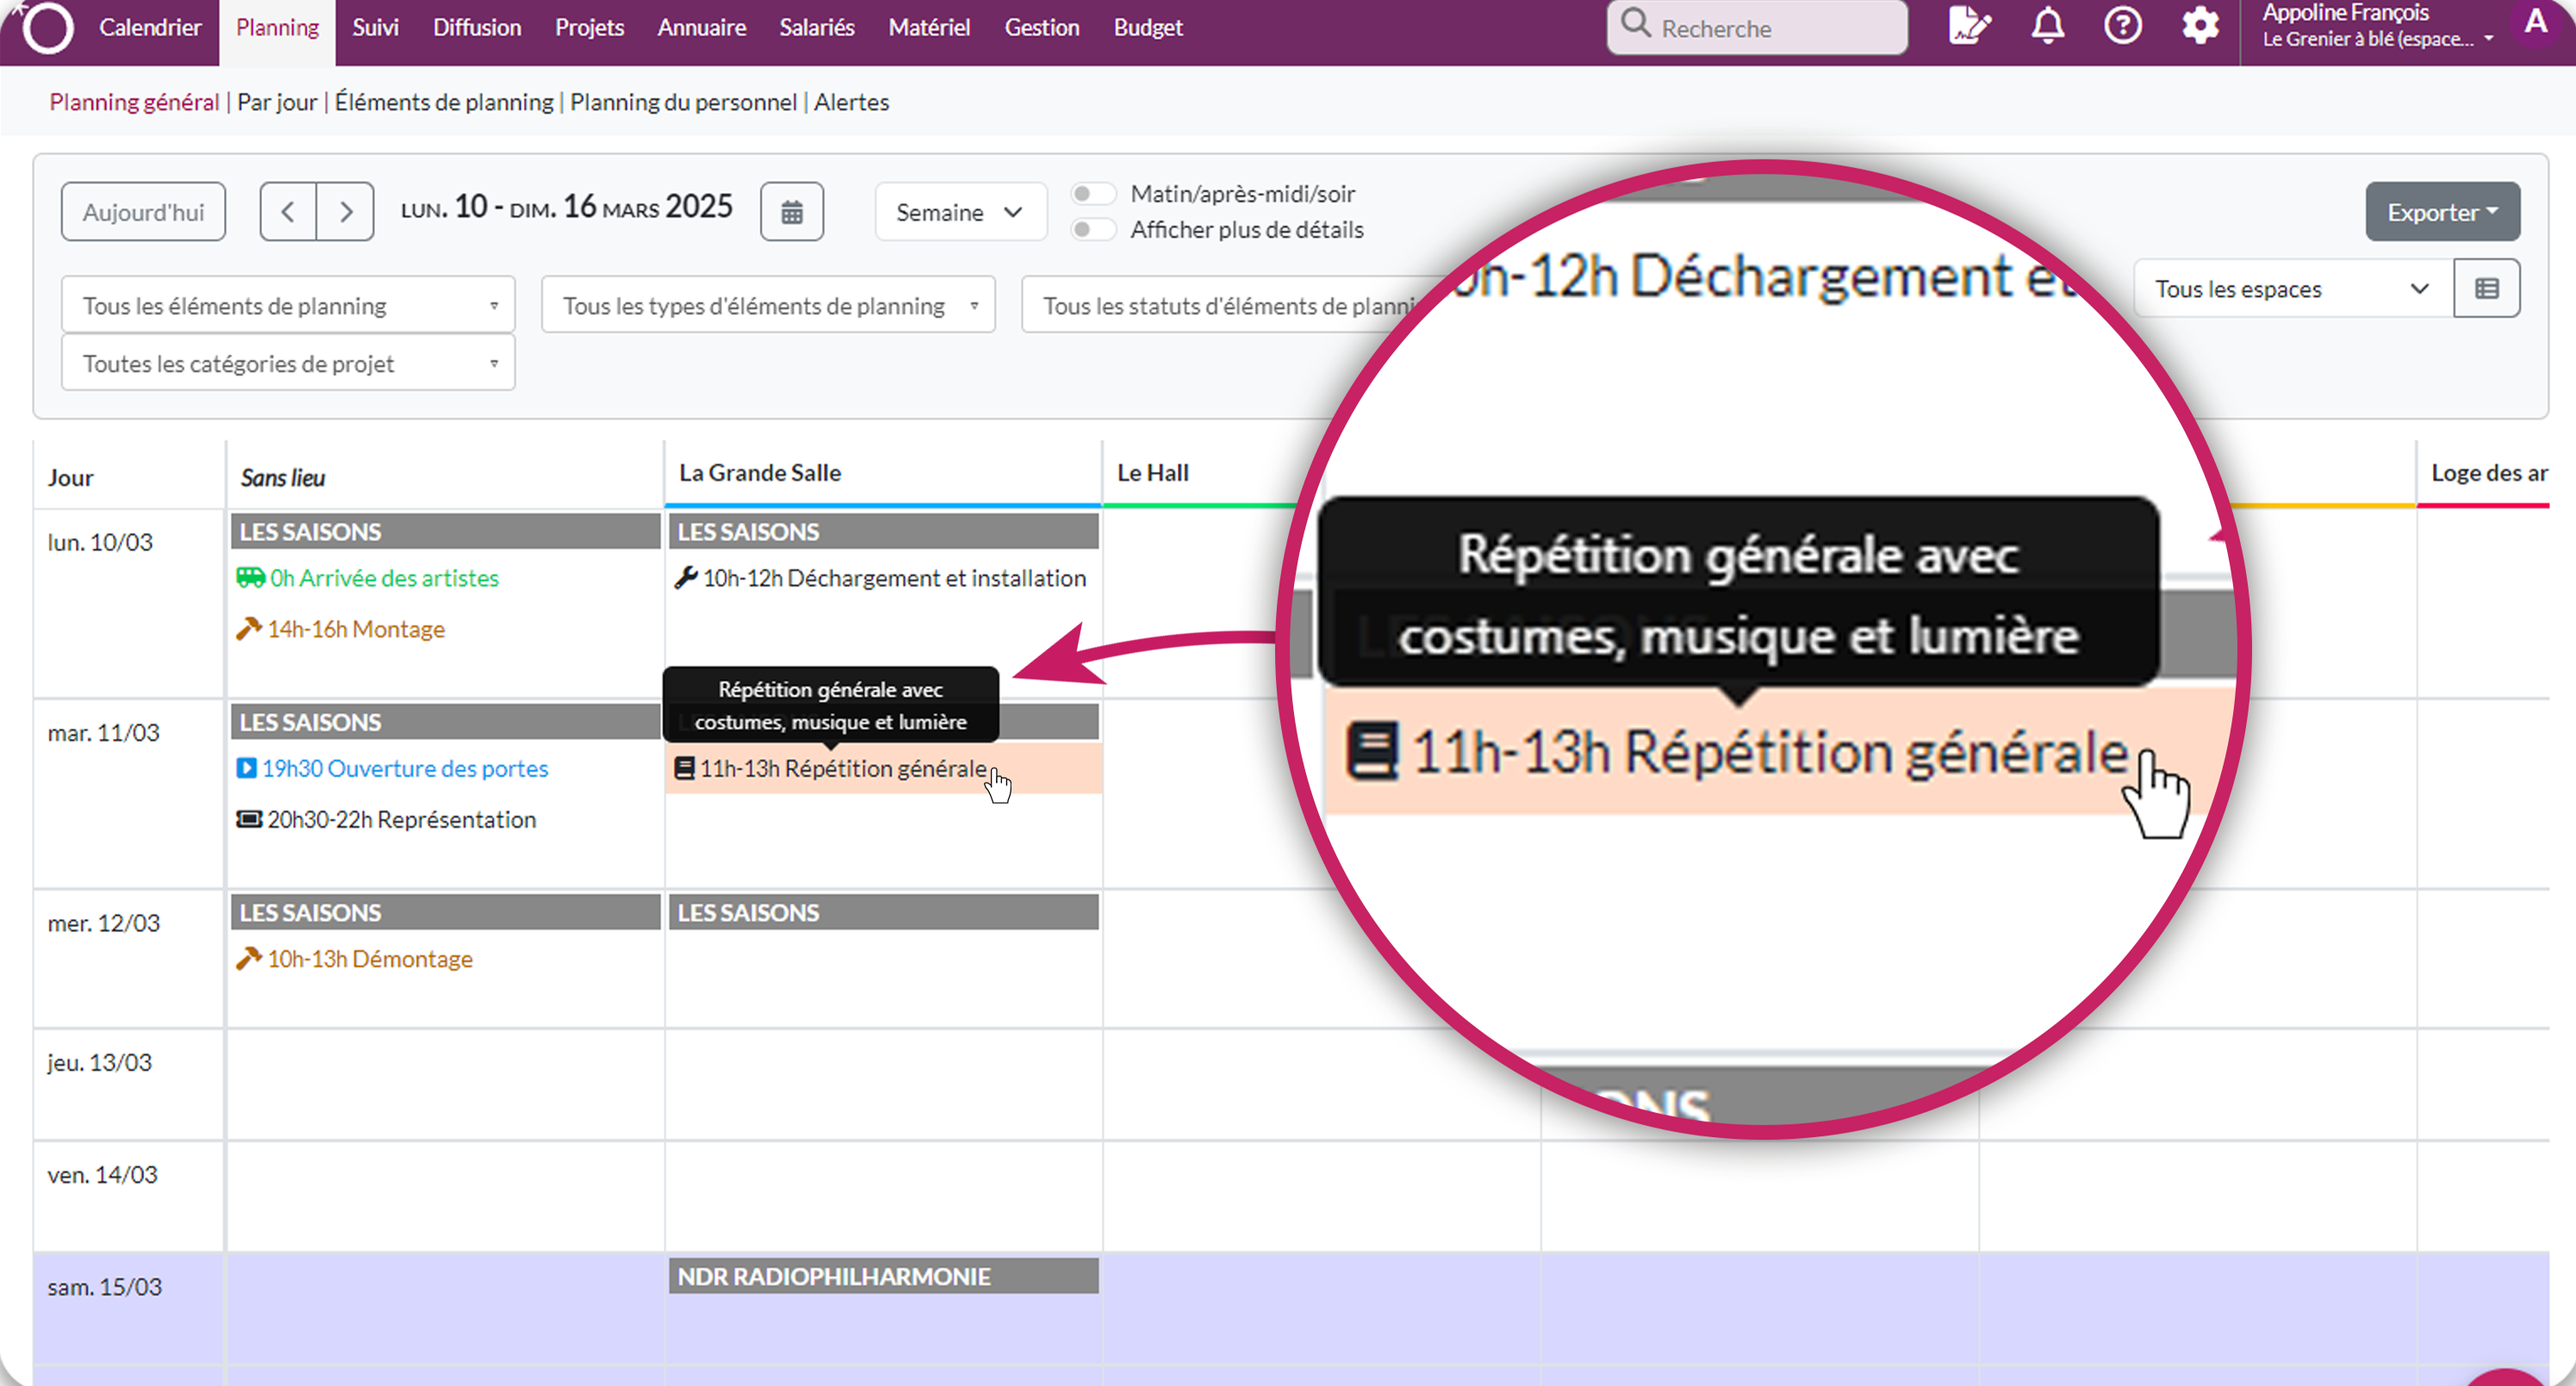The image size is (2576, 1386).
Task: Click the sam. 15/03 day cell
Action: click(129, 1308)
